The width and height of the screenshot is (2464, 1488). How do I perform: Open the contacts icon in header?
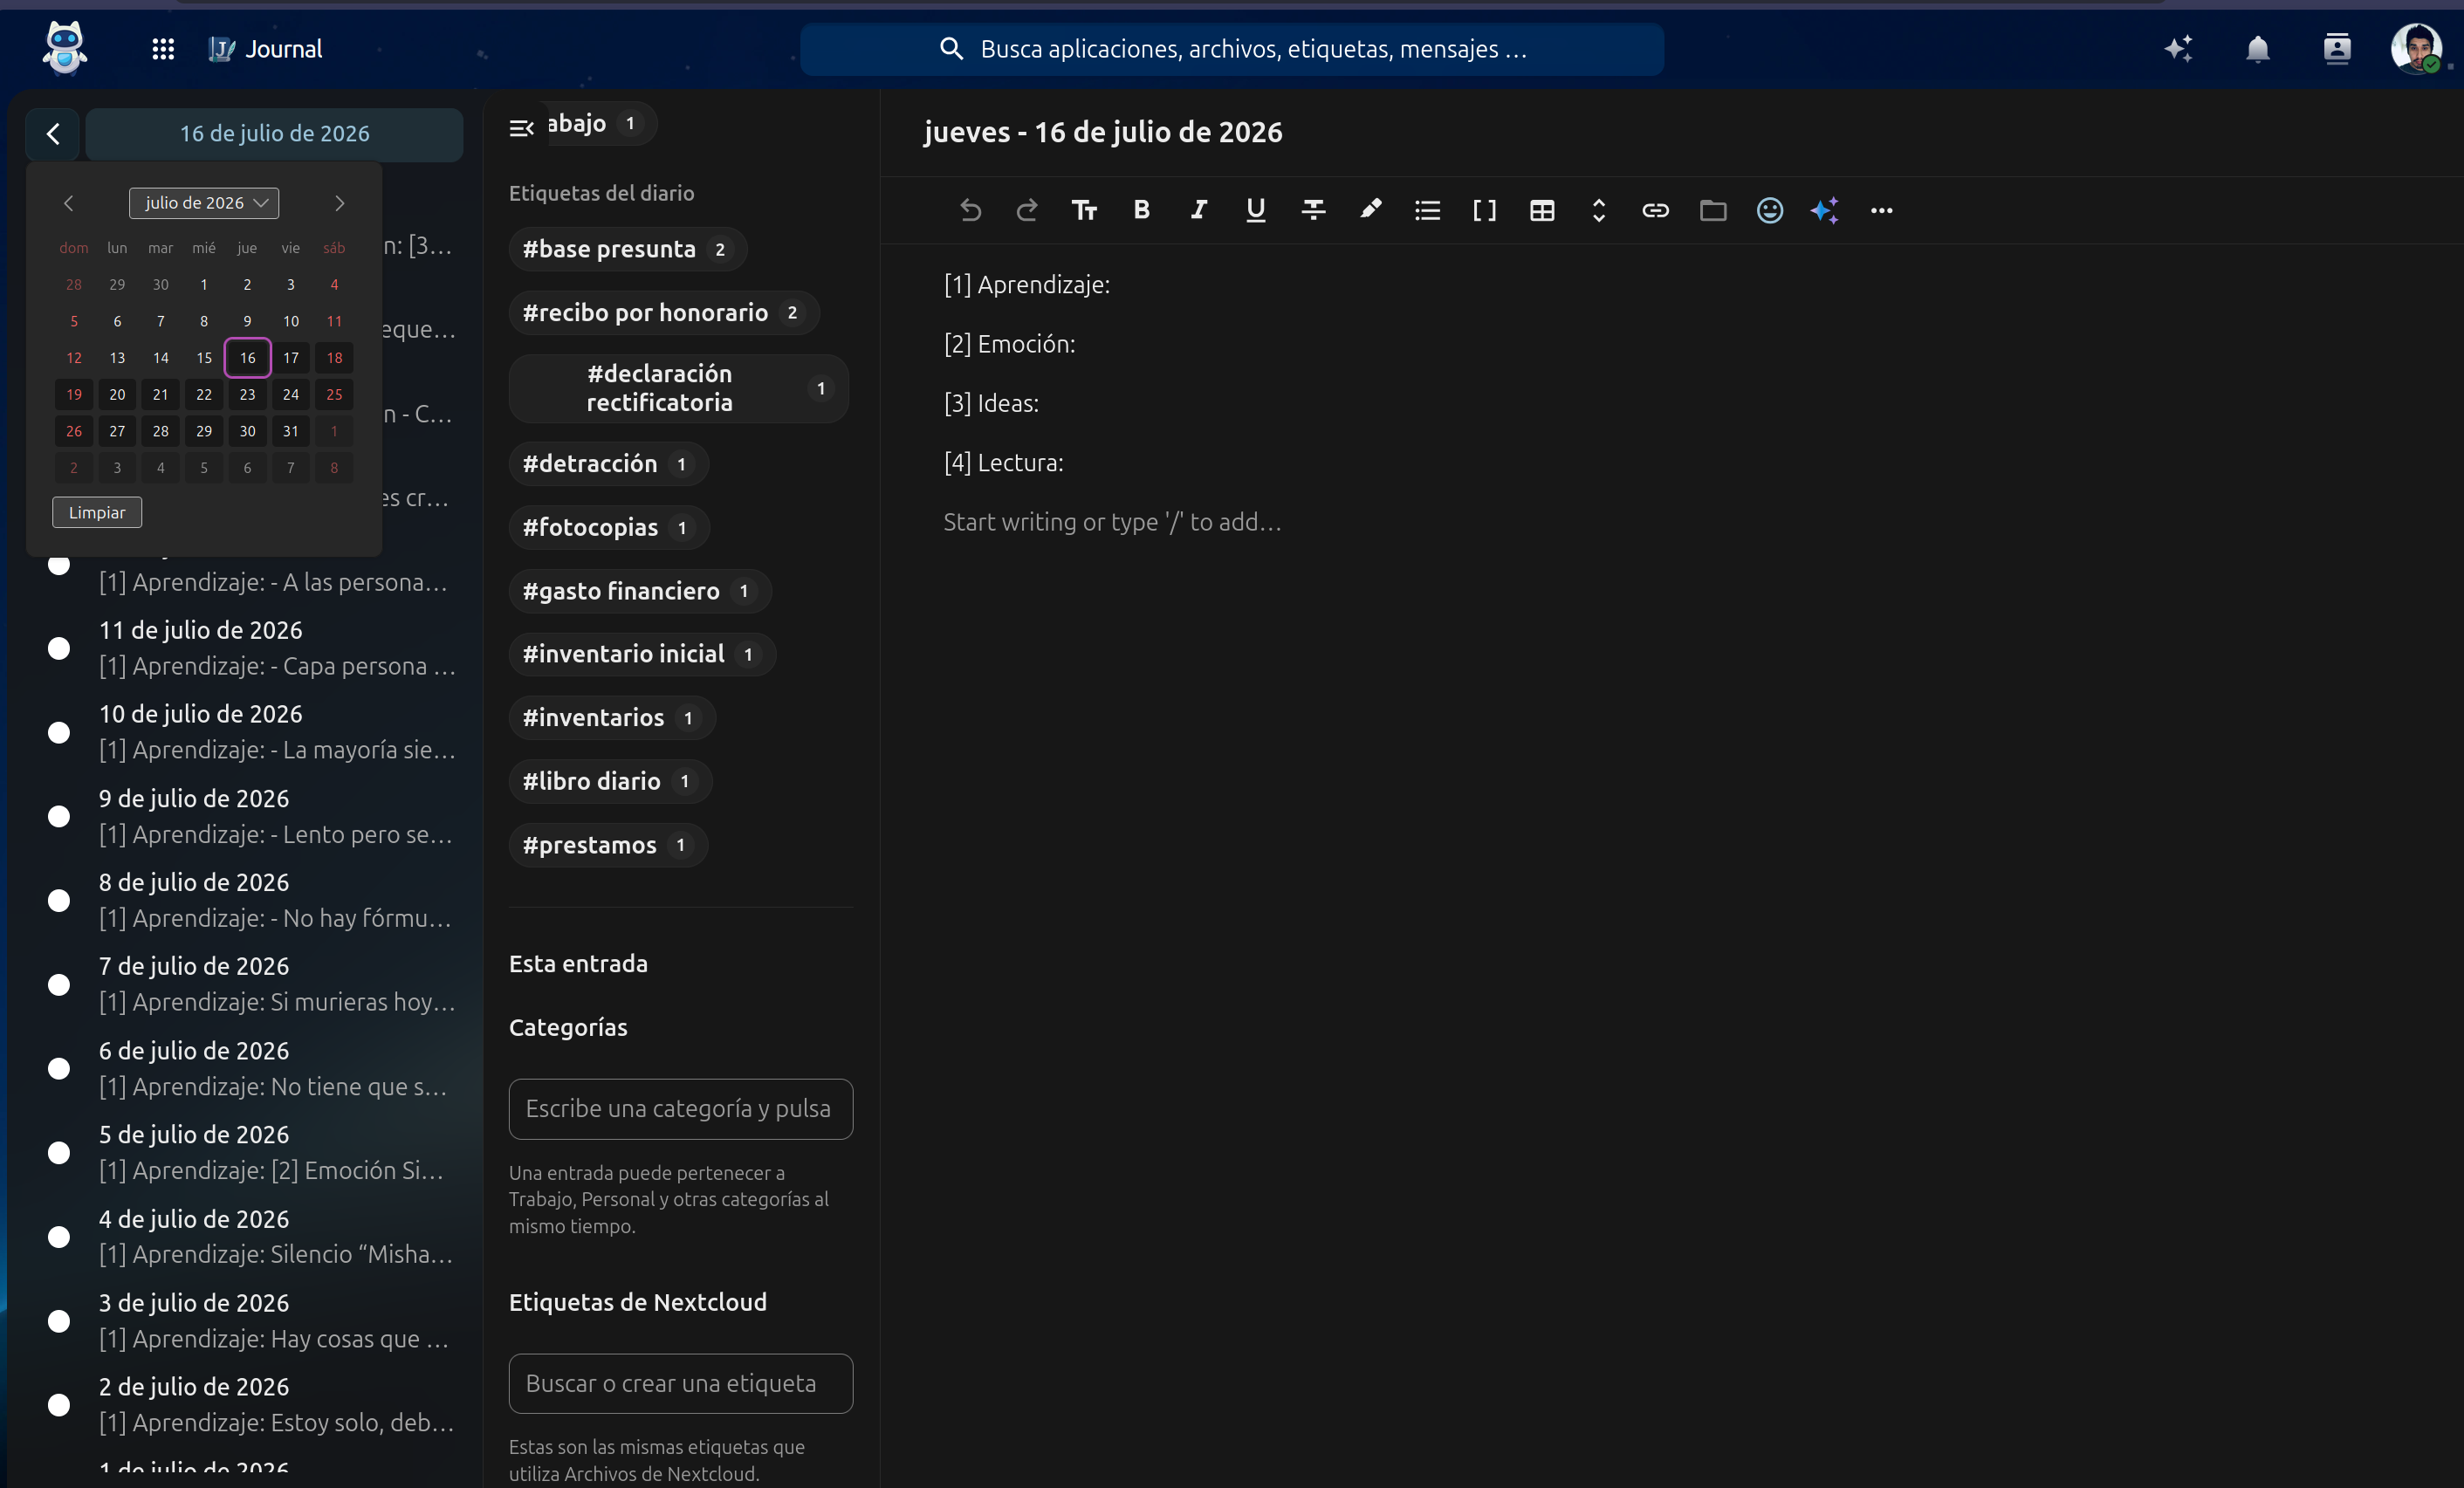(x=2336, y=49)
